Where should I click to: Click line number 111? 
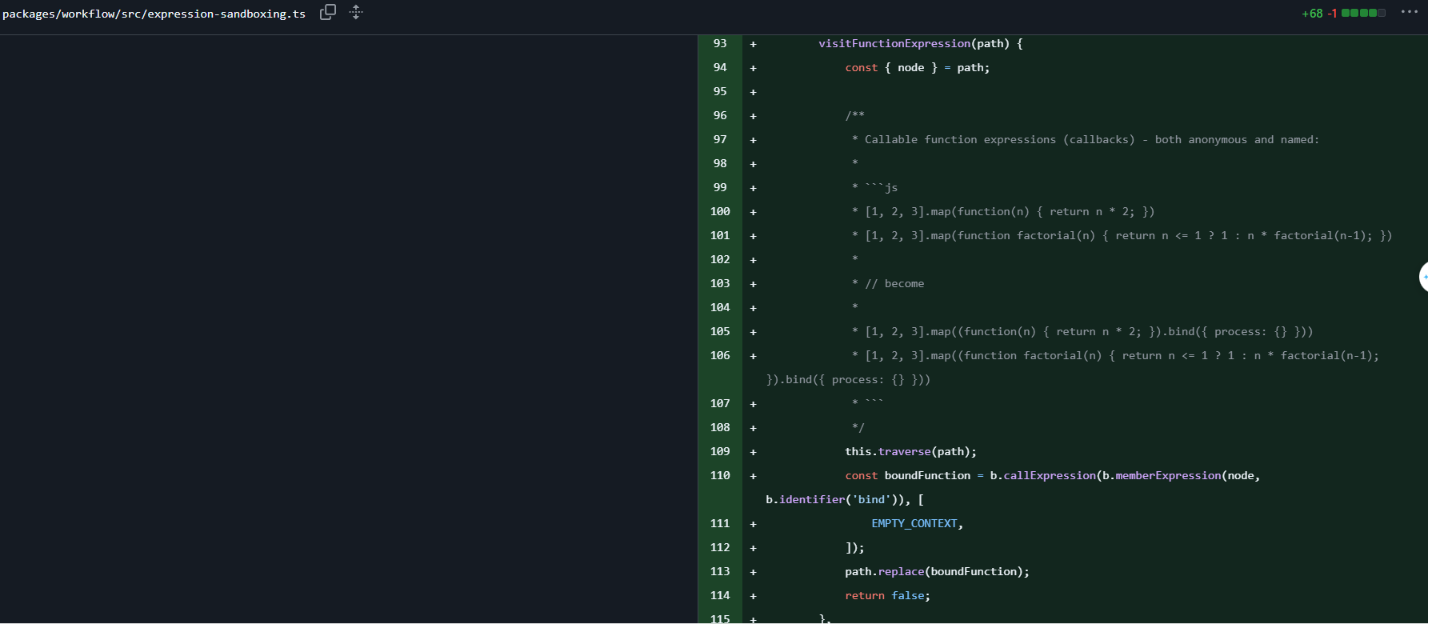point(720,524)
